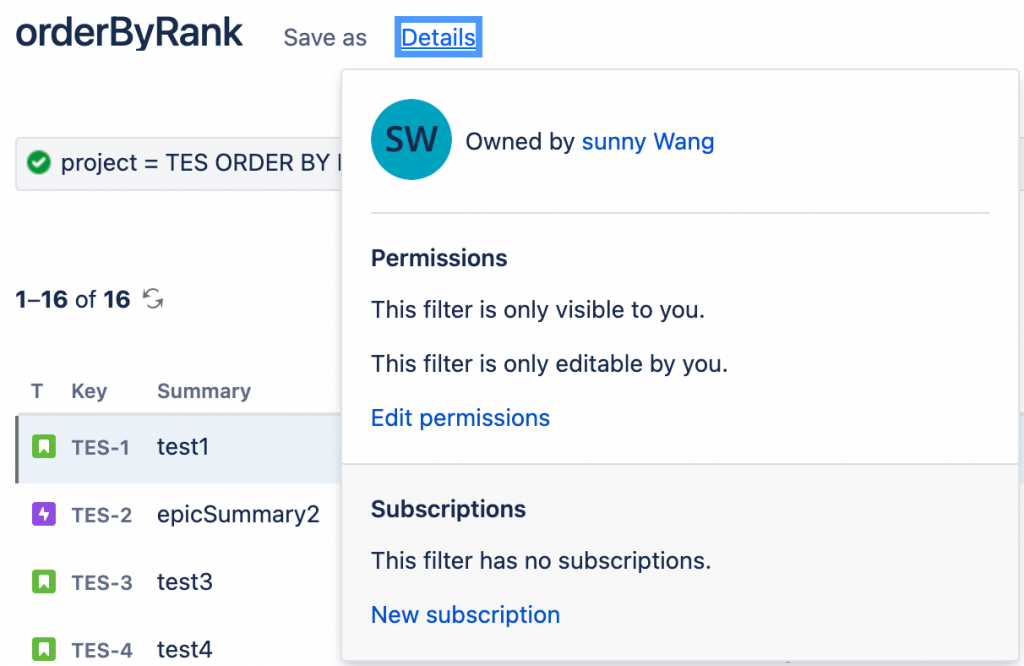Click the TES-3 story type icon

tap(43, 581)
